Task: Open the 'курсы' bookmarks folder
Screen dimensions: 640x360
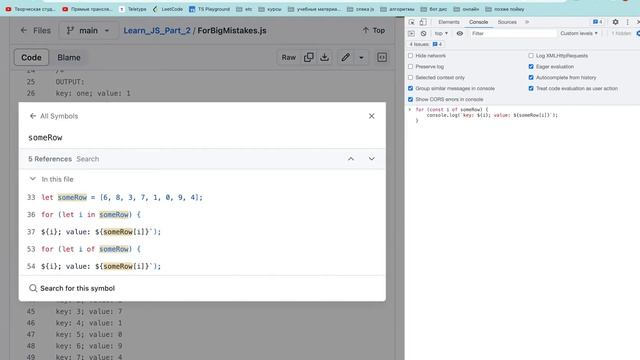Action: tap(270, 9)
